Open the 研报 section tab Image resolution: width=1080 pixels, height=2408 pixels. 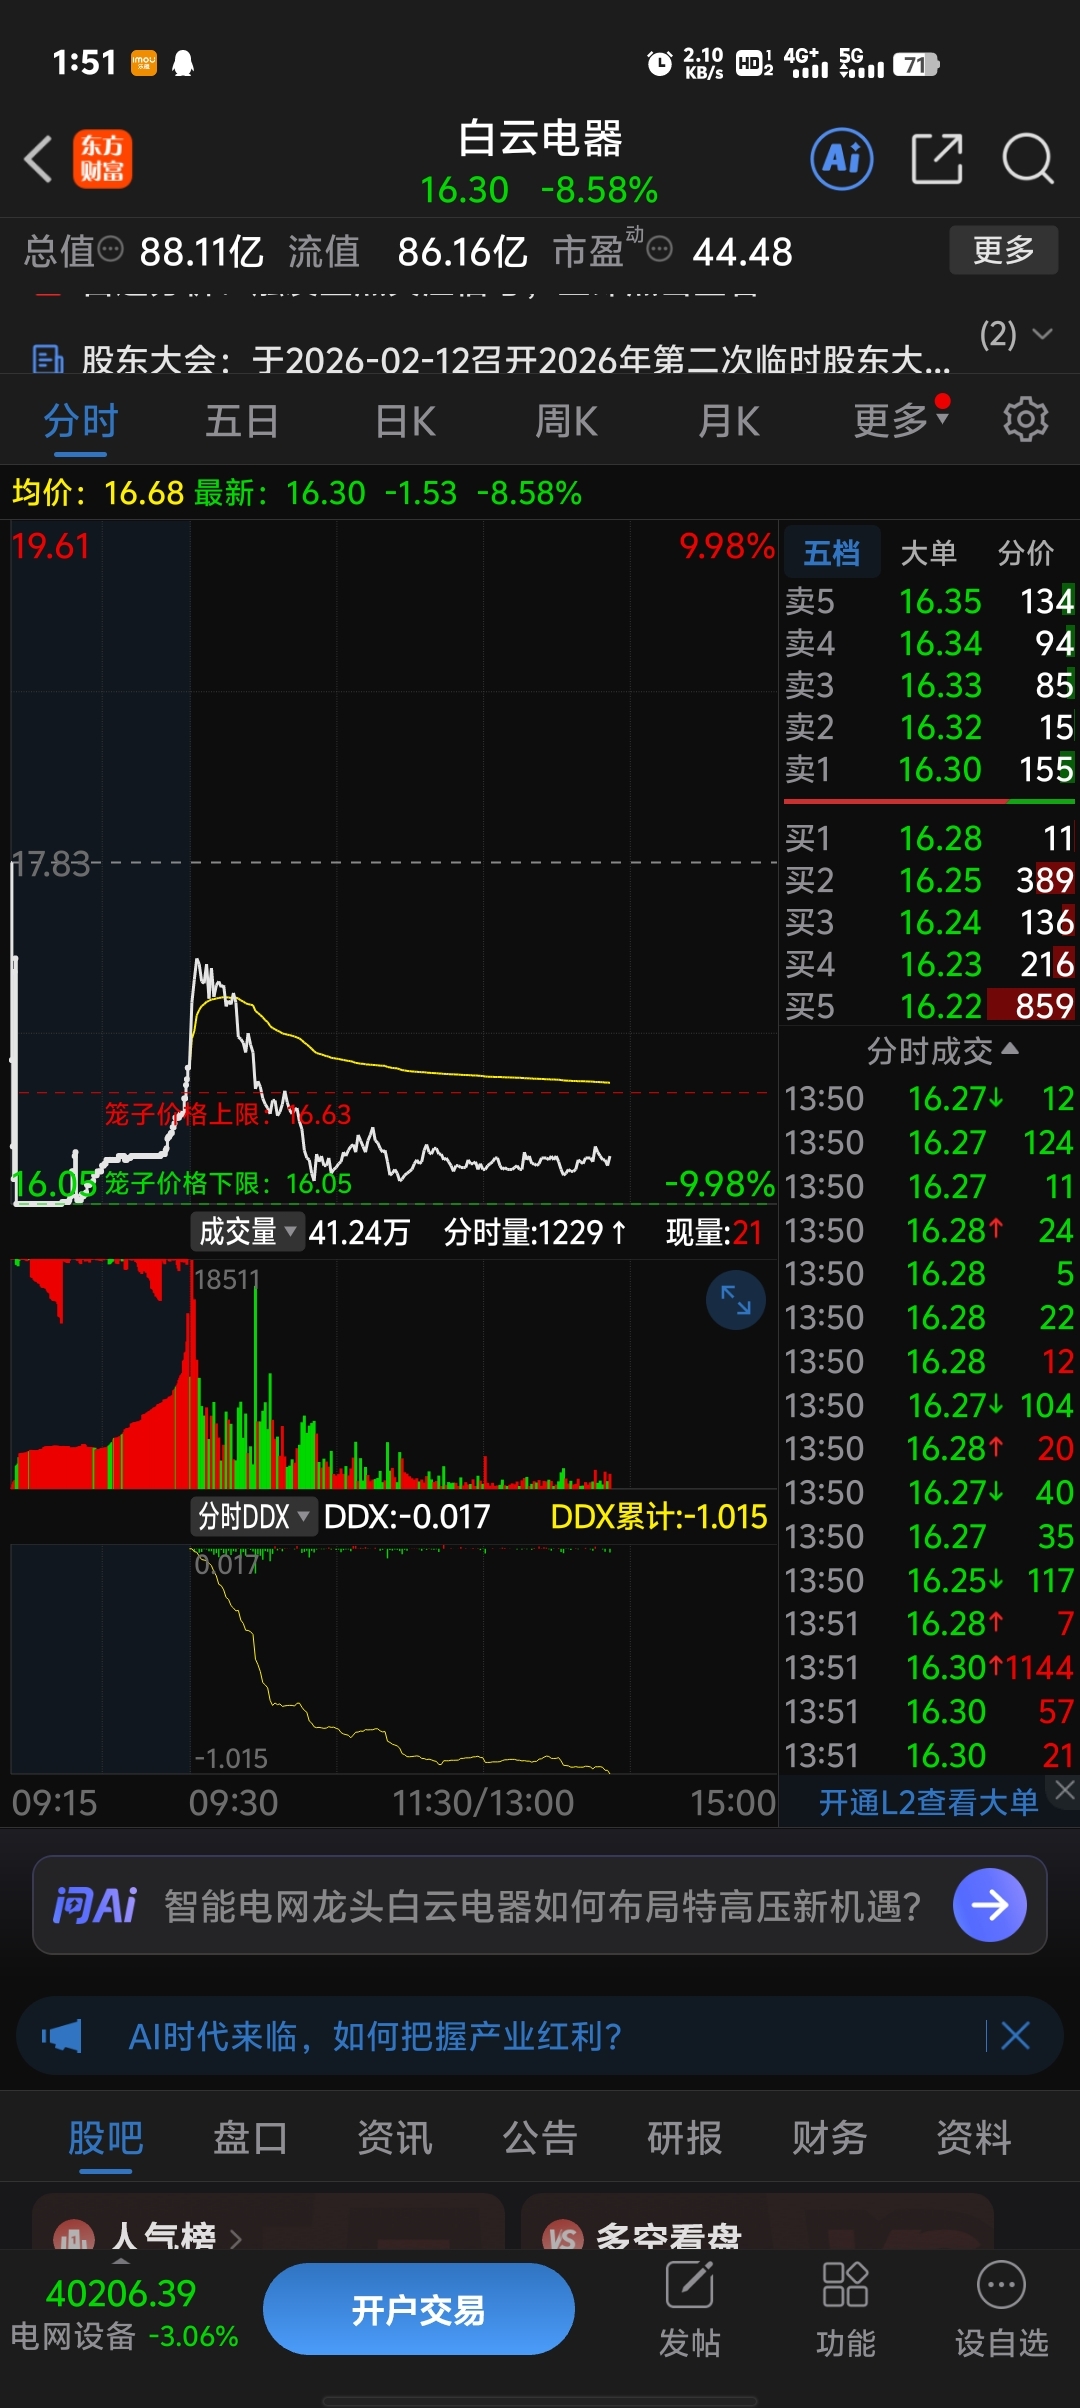(684, 2137)
